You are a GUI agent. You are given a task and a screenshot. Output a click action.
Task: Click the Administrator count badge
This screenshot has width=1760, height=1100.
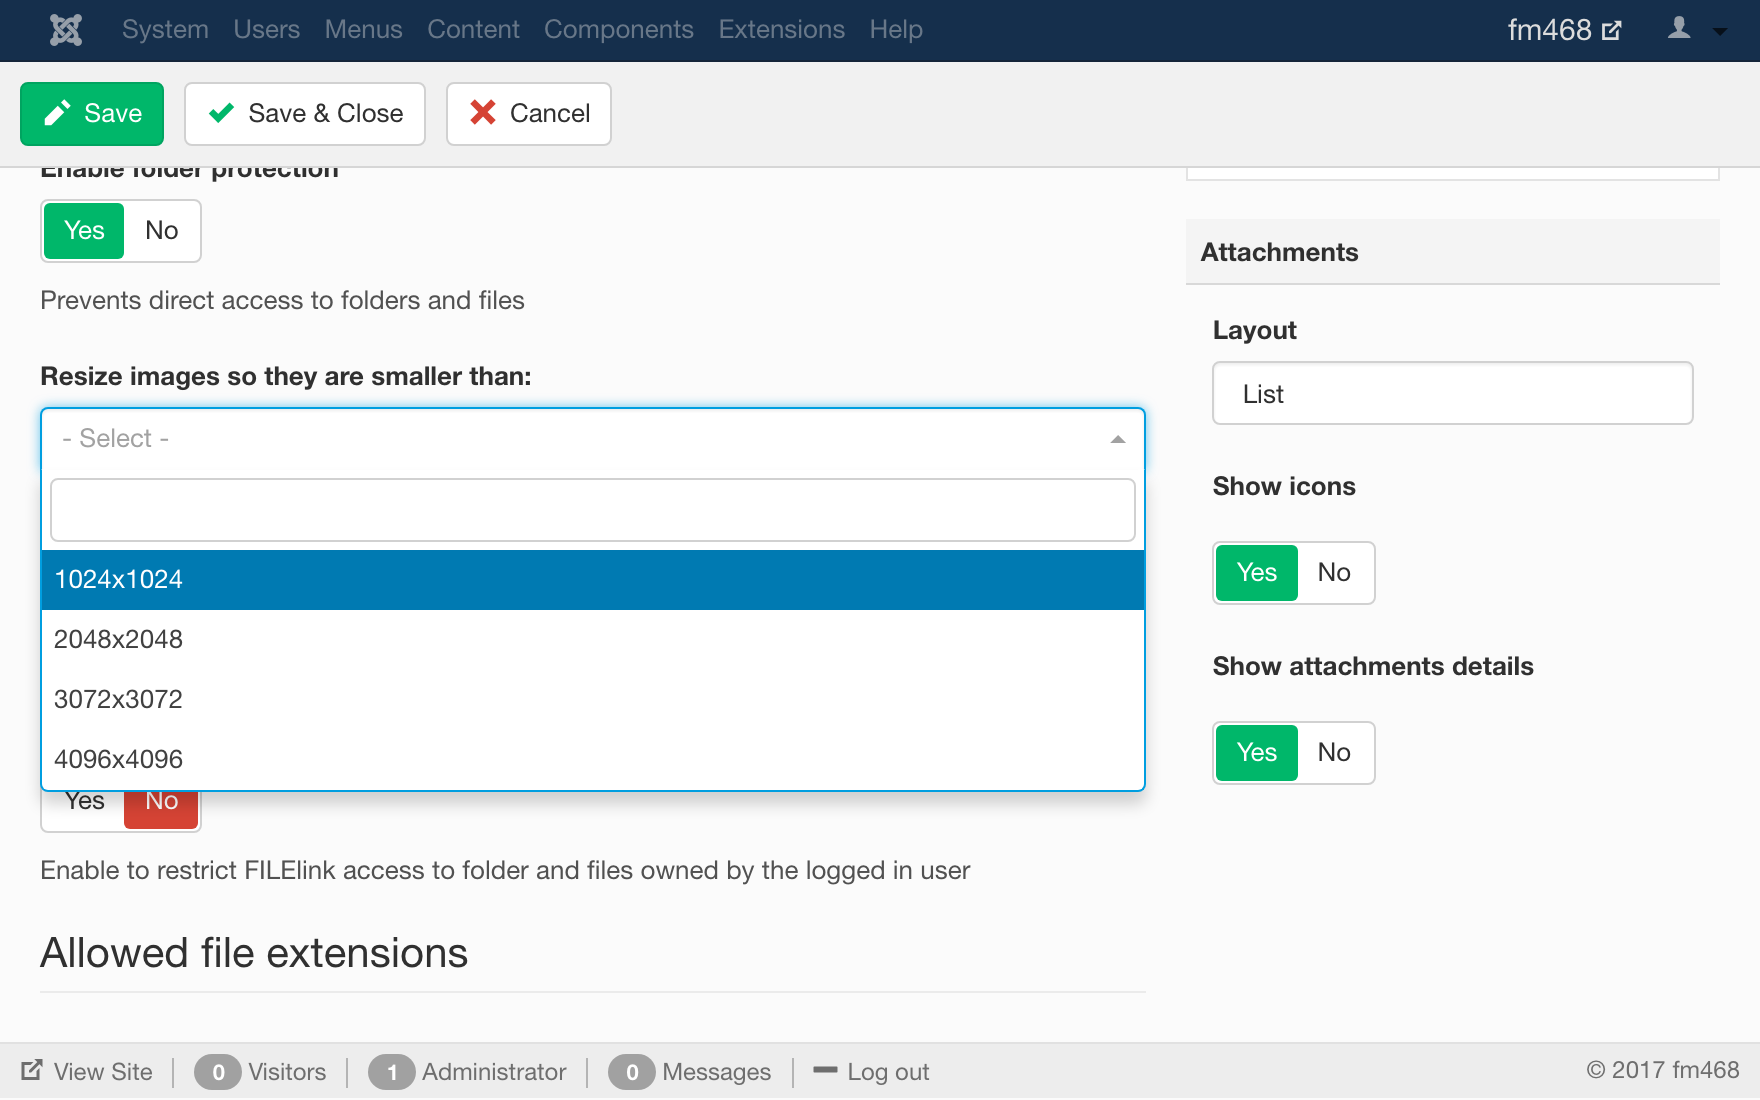click(391, 1072)
